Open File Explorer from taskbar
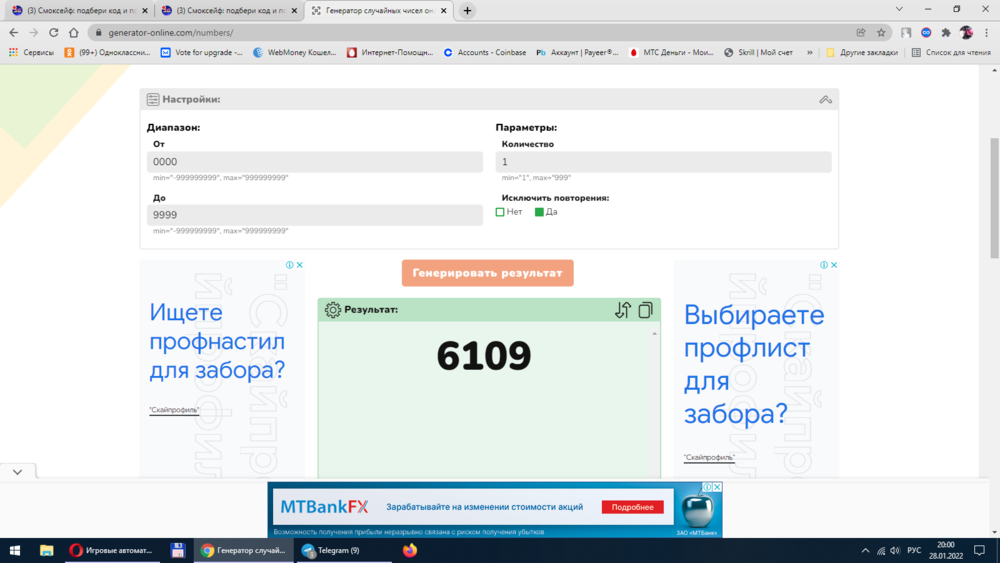The image size is (1000, 563). click(x=47, y=550)
